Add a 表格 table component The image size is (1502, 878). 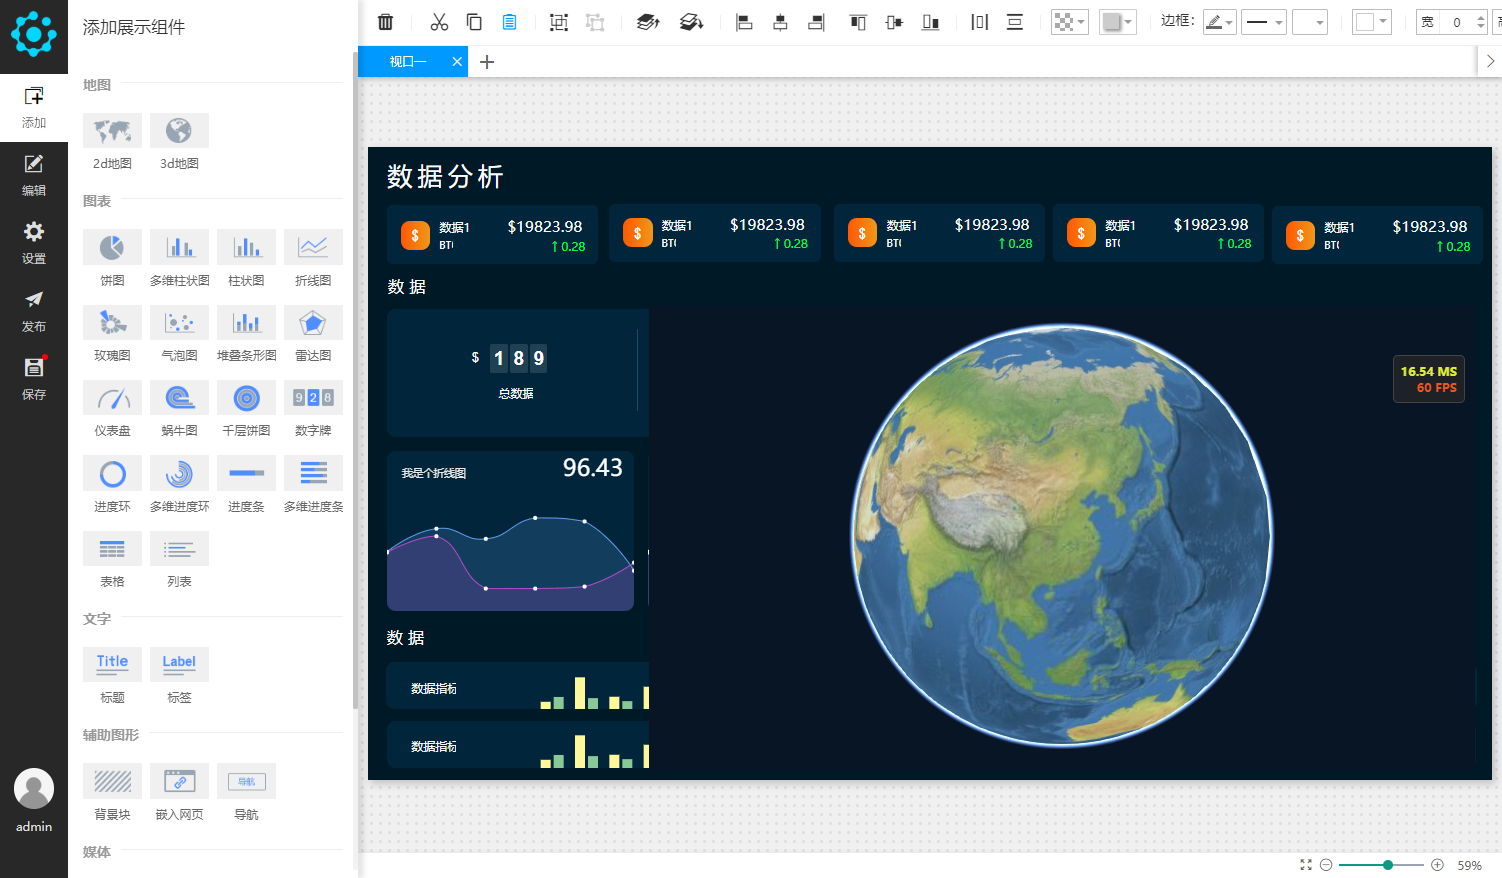[x=112, y=560]
